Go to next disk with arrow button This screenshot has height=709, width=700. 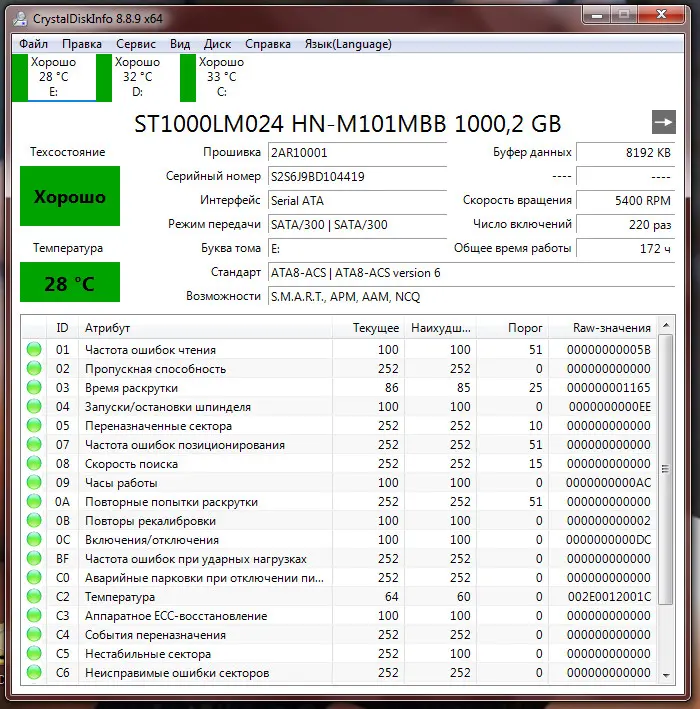[x=663, y=122]
